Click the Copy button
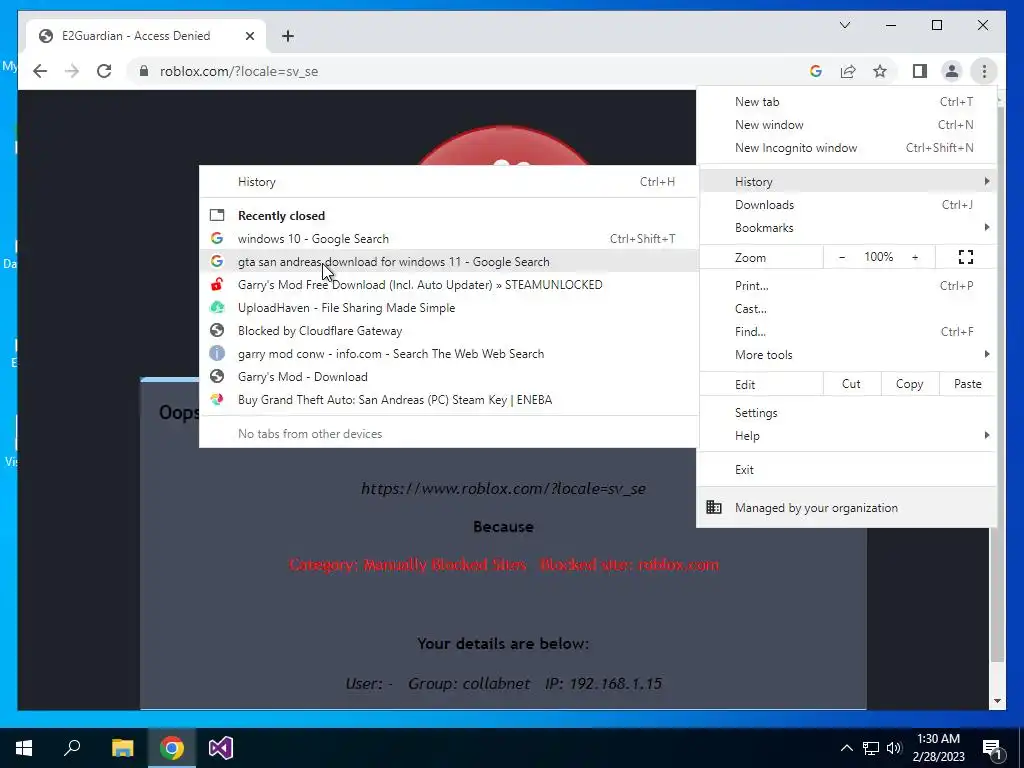 tap(910, 384)
